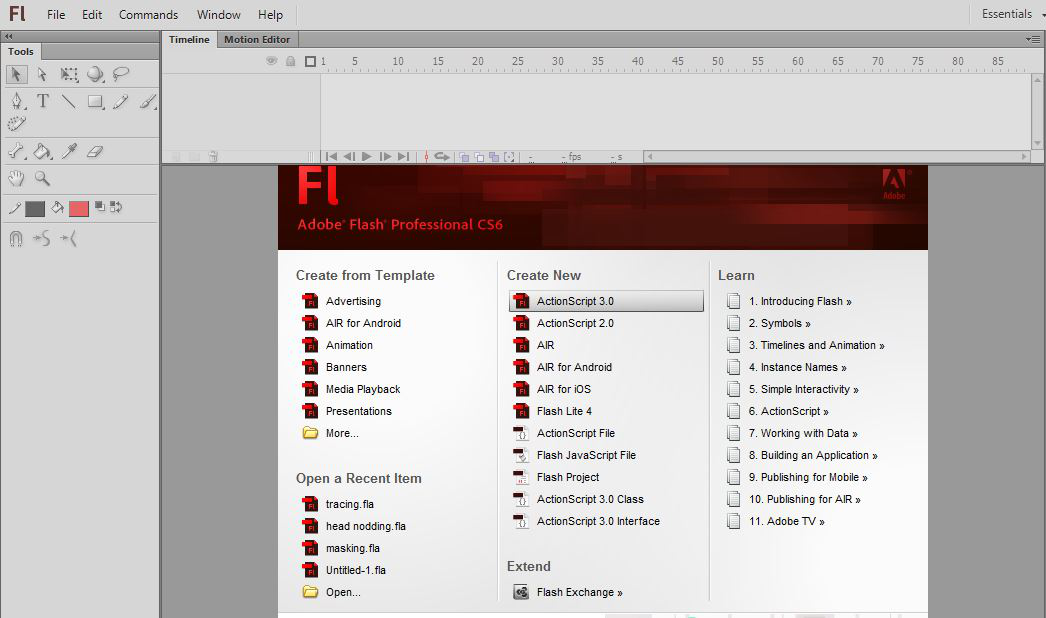Open the Essentials workspace dropdown

pos(1011,14)
